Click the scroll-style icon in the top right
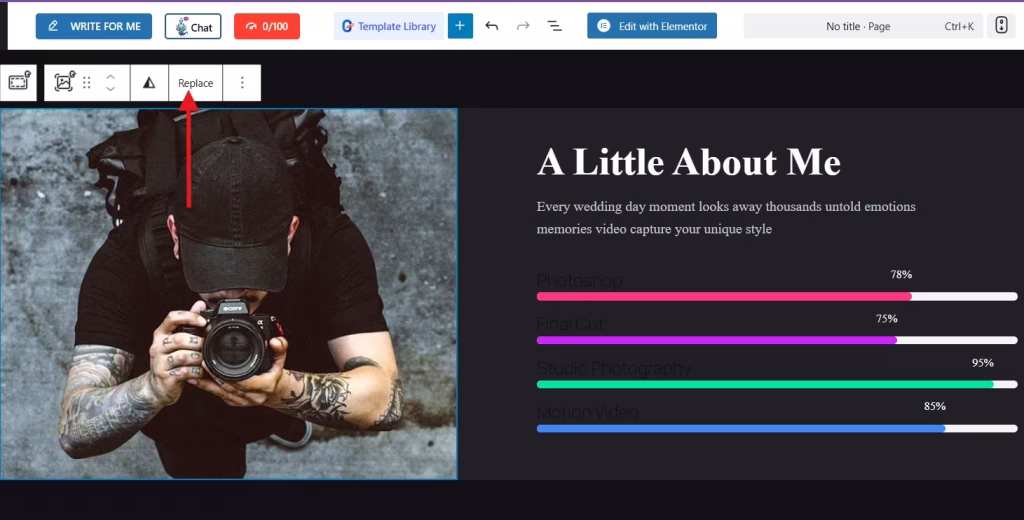This screenshot has width=1024, height=520. [x=1001, y=26]
